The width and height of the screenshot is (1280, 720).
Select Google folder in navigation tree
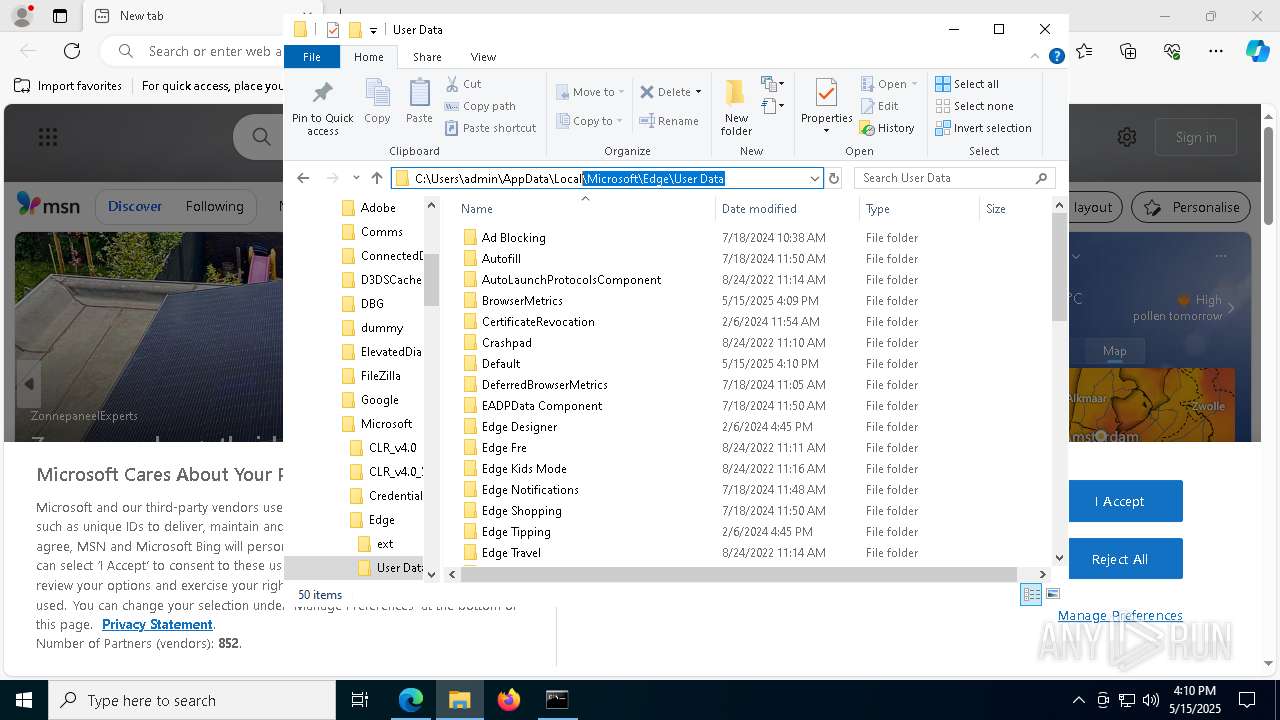pos(379,400)
